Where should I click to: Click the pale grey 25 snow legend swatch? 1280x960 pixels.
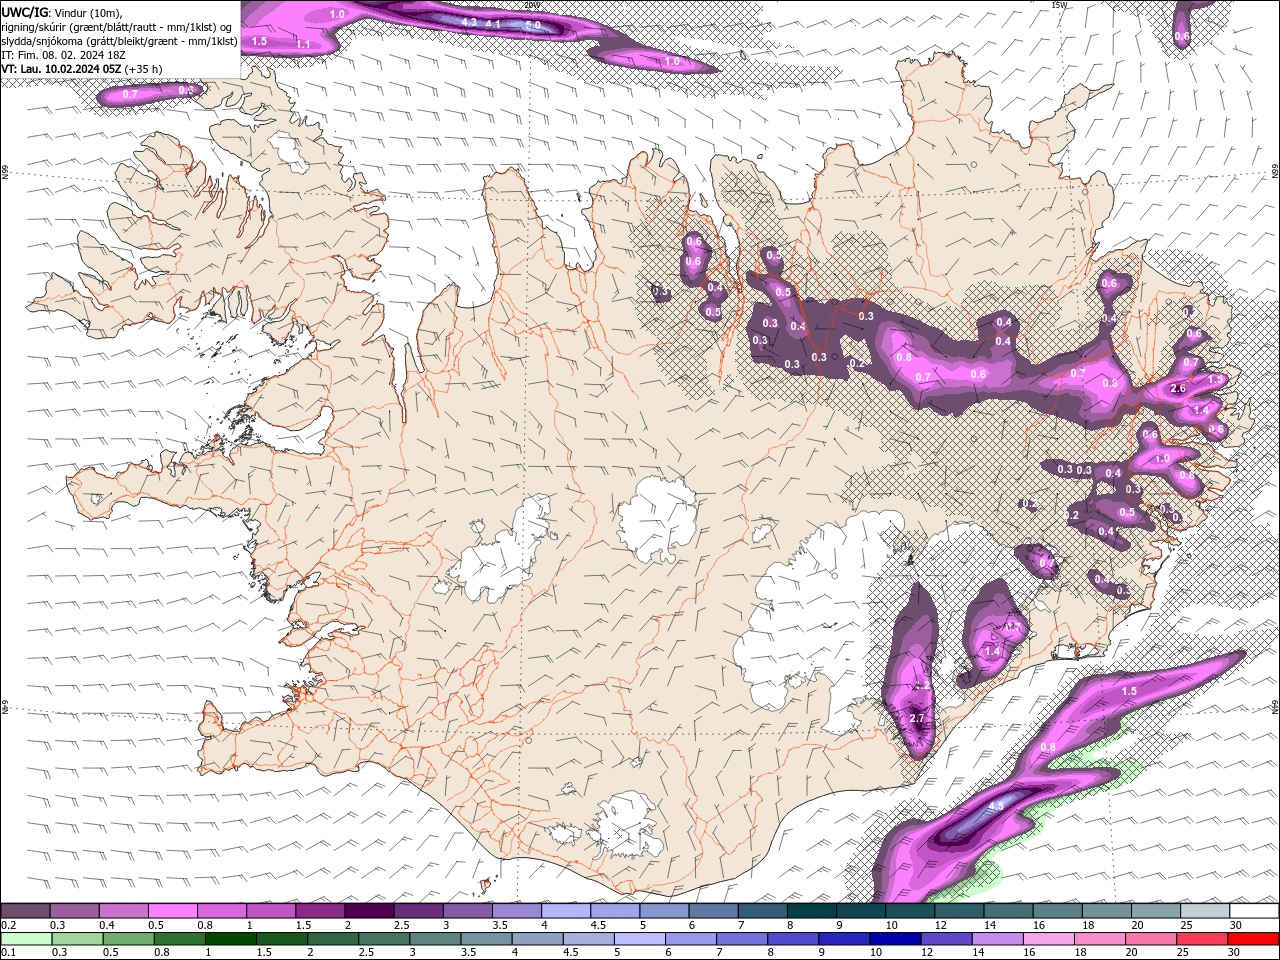click(1204, 911)
